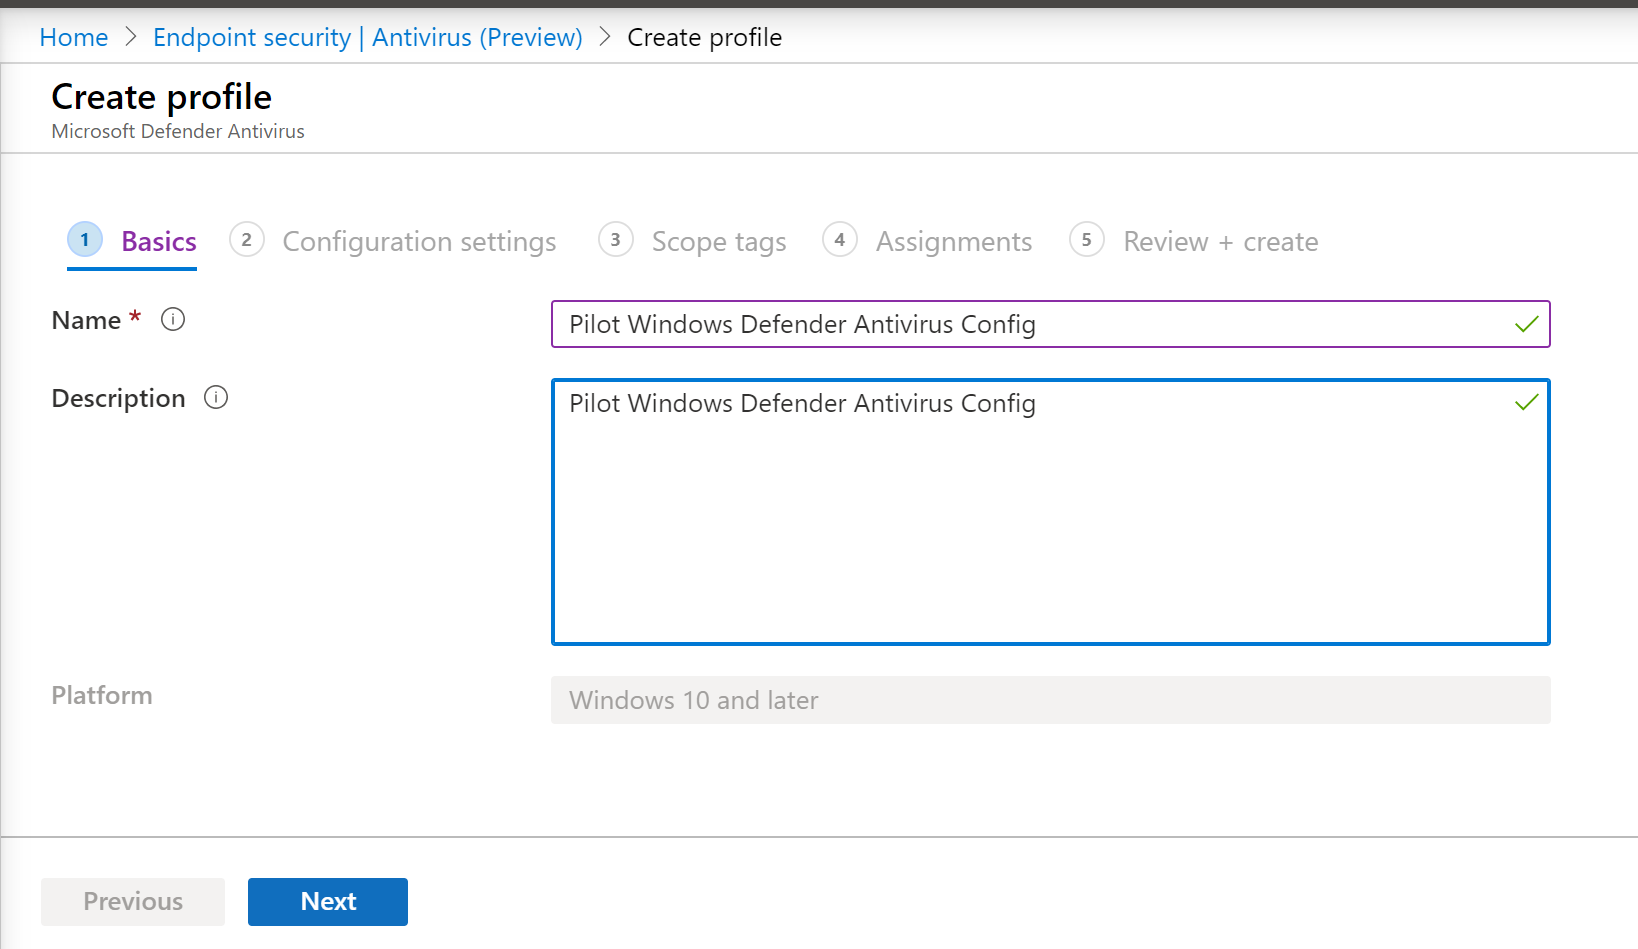The height and width of the screenshot is (949, 1638).
Task: Click the Previous button
Action: click(x=133, y=901)
